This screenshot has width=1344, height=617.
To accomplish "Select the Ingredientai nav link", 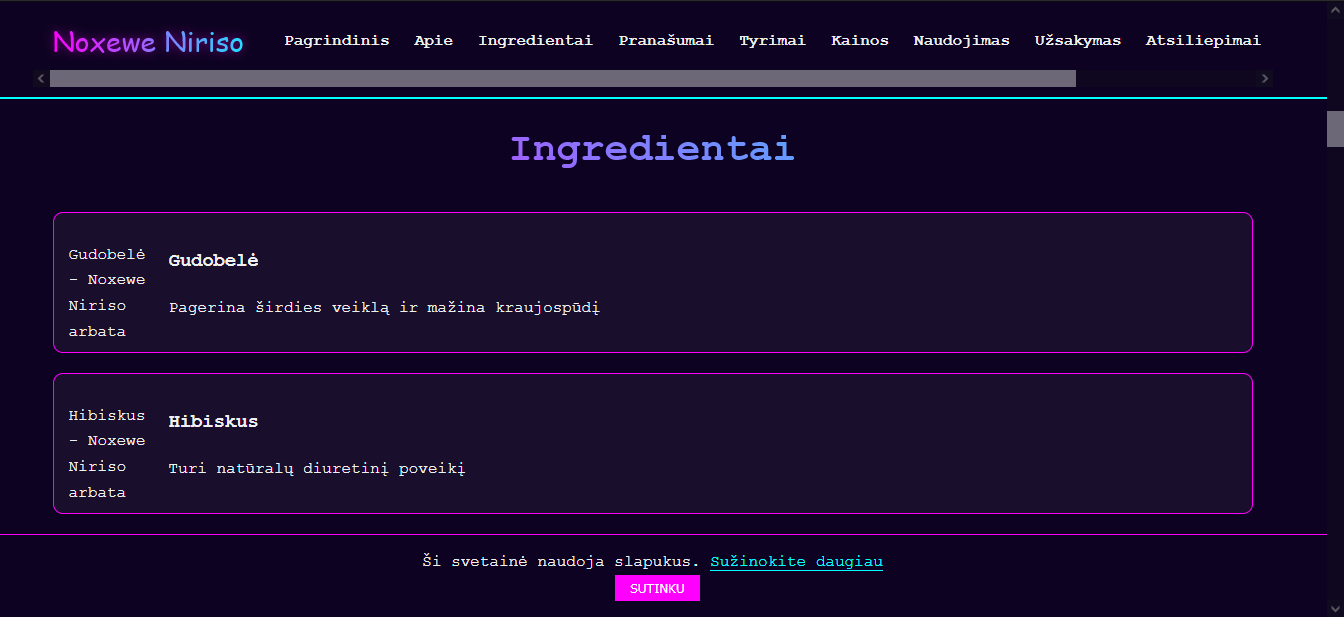I will pos(536,41).
